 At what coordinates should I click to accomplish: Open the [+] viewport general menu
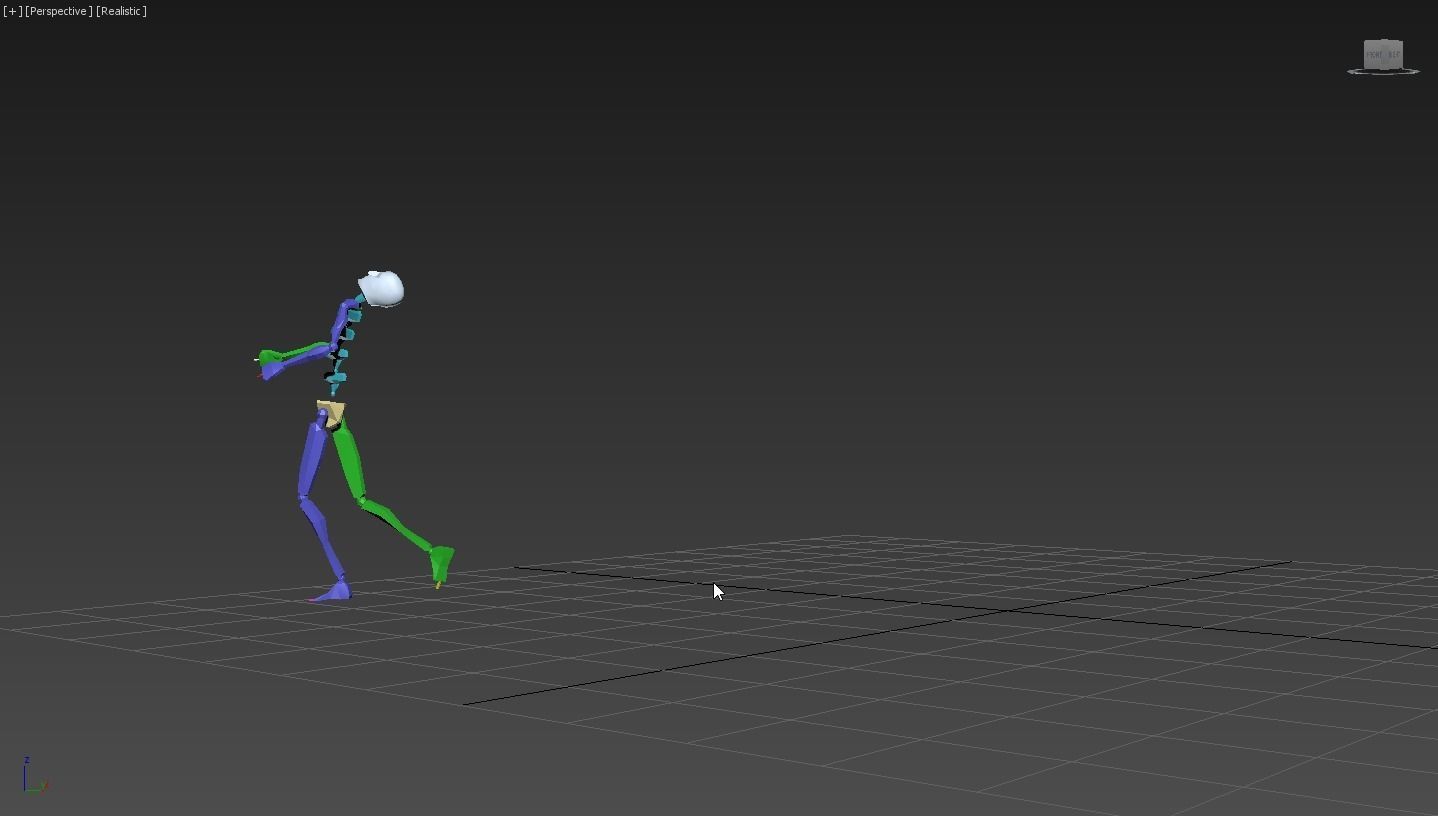coord(12,11)
